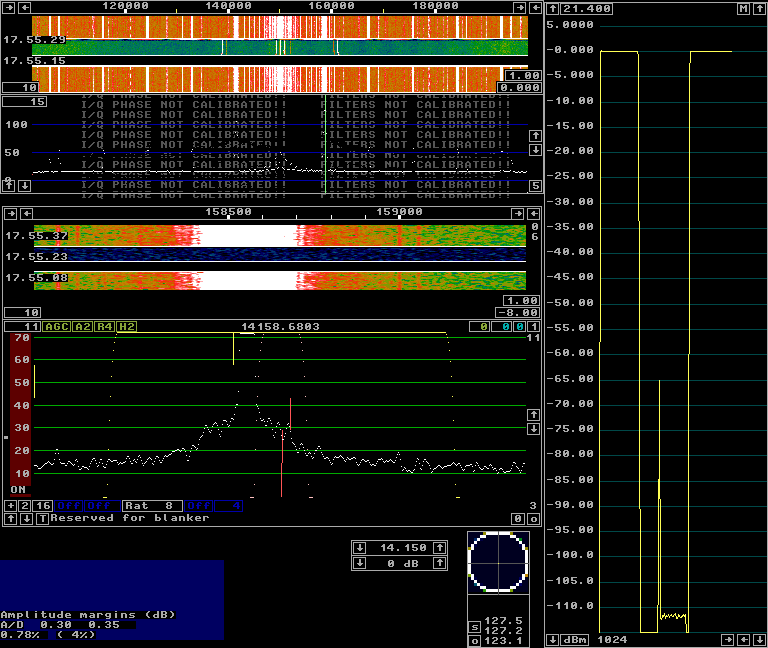Click the right-arrow at the bottom of the dBm panel
This screenshot has height=648, width=768.
(728, 640)
